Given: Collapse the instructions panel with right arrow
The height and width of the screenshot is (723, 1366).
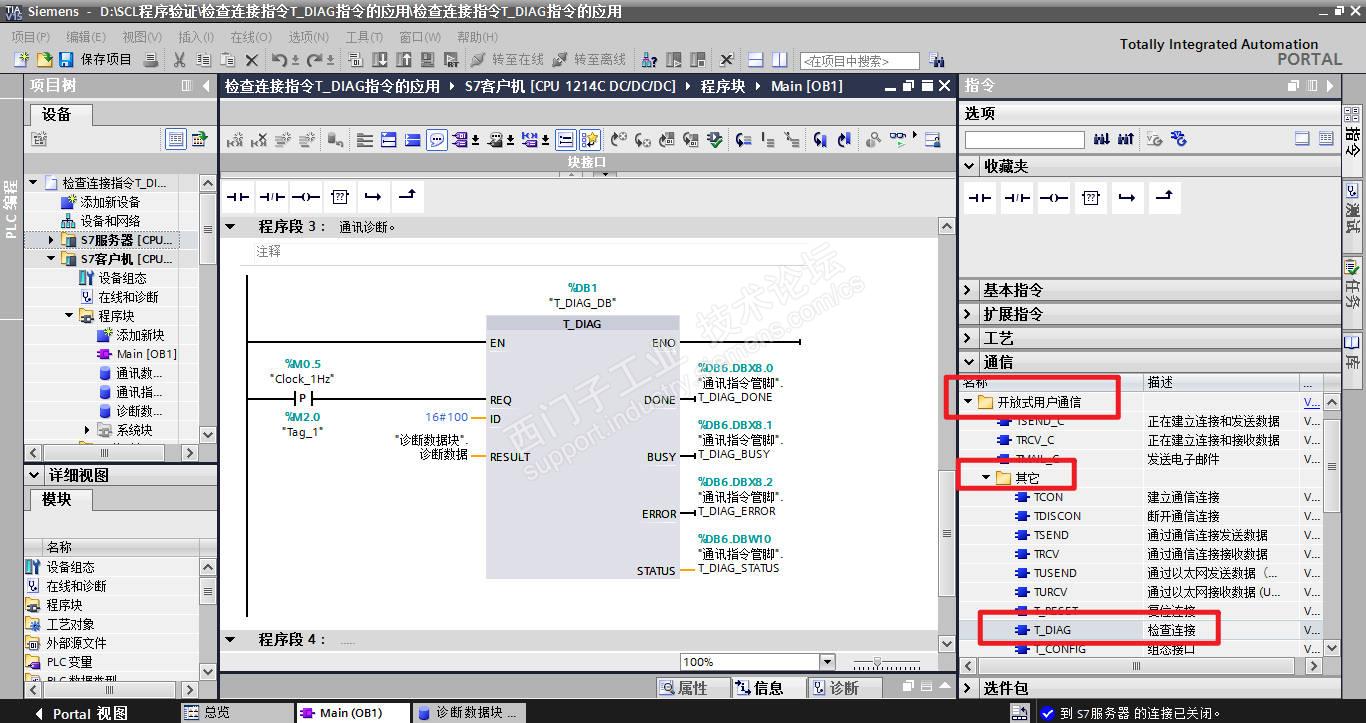Looking at the screenshot, I should (1330, 86).
